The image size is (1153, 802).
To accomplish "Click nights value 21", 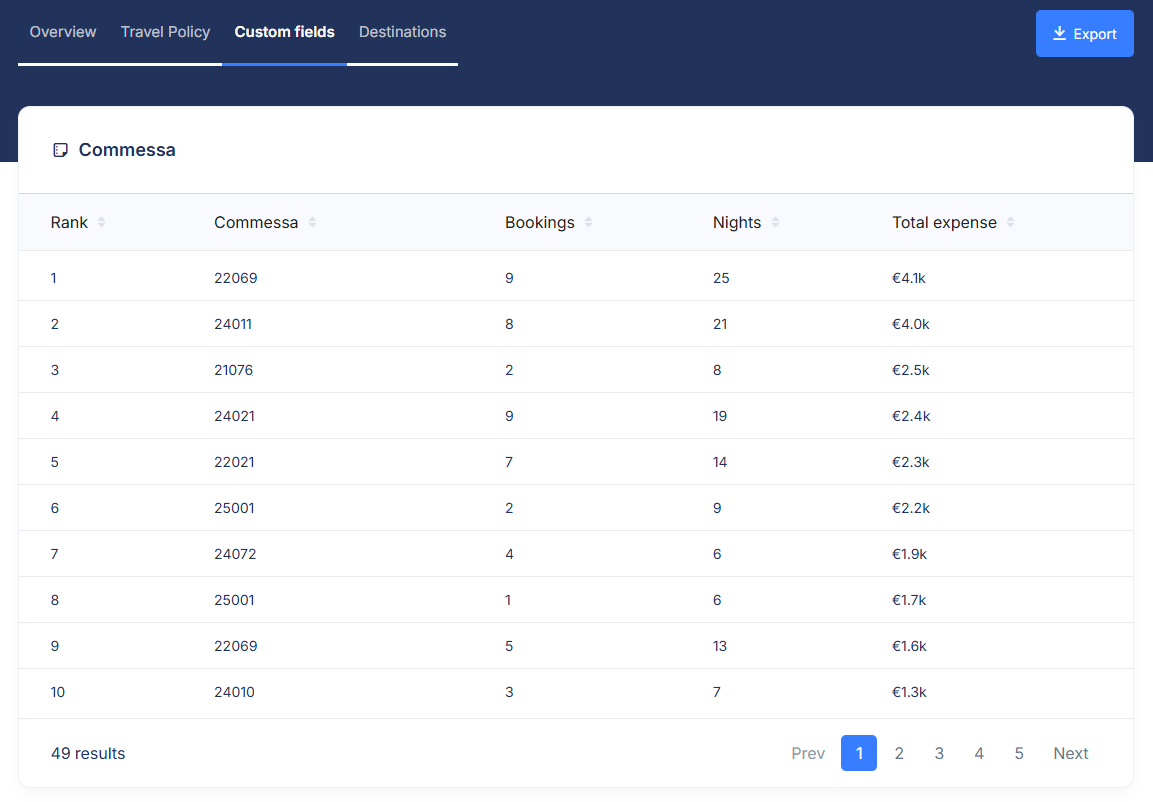I will (x=720, y=324).
